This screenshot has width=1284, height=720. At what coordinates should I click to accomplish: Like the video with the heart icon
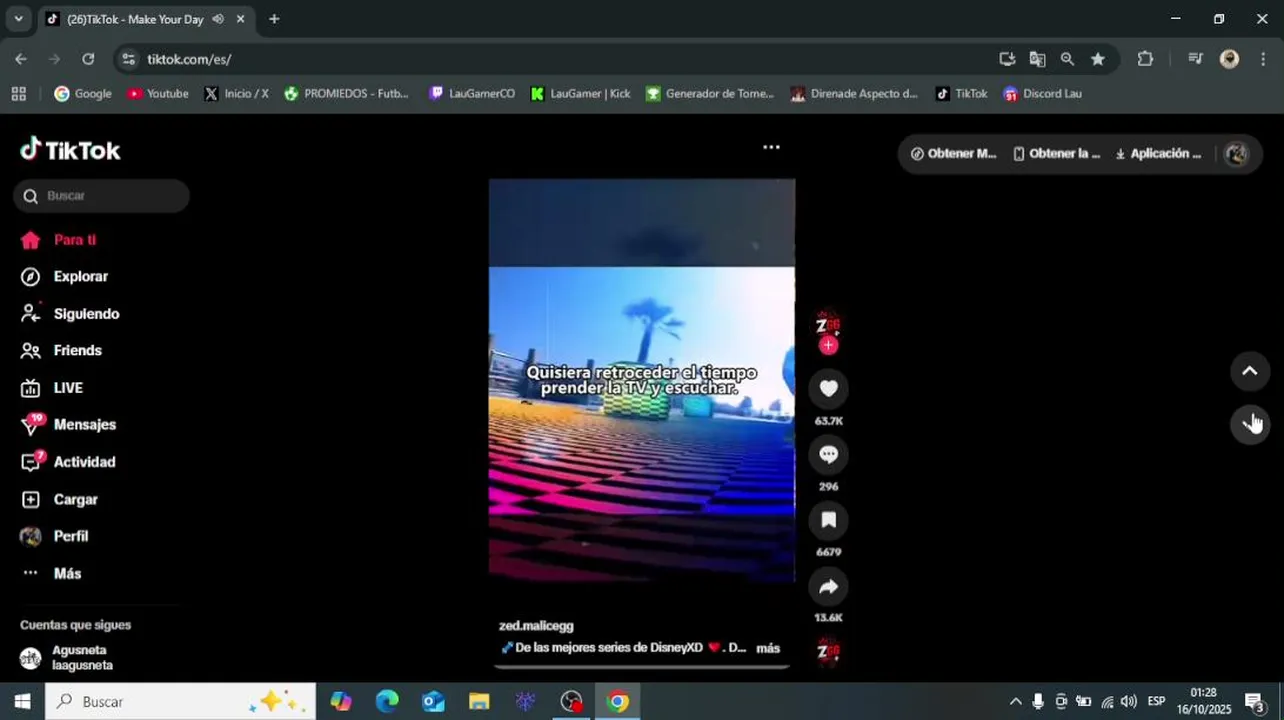point(828,388)
